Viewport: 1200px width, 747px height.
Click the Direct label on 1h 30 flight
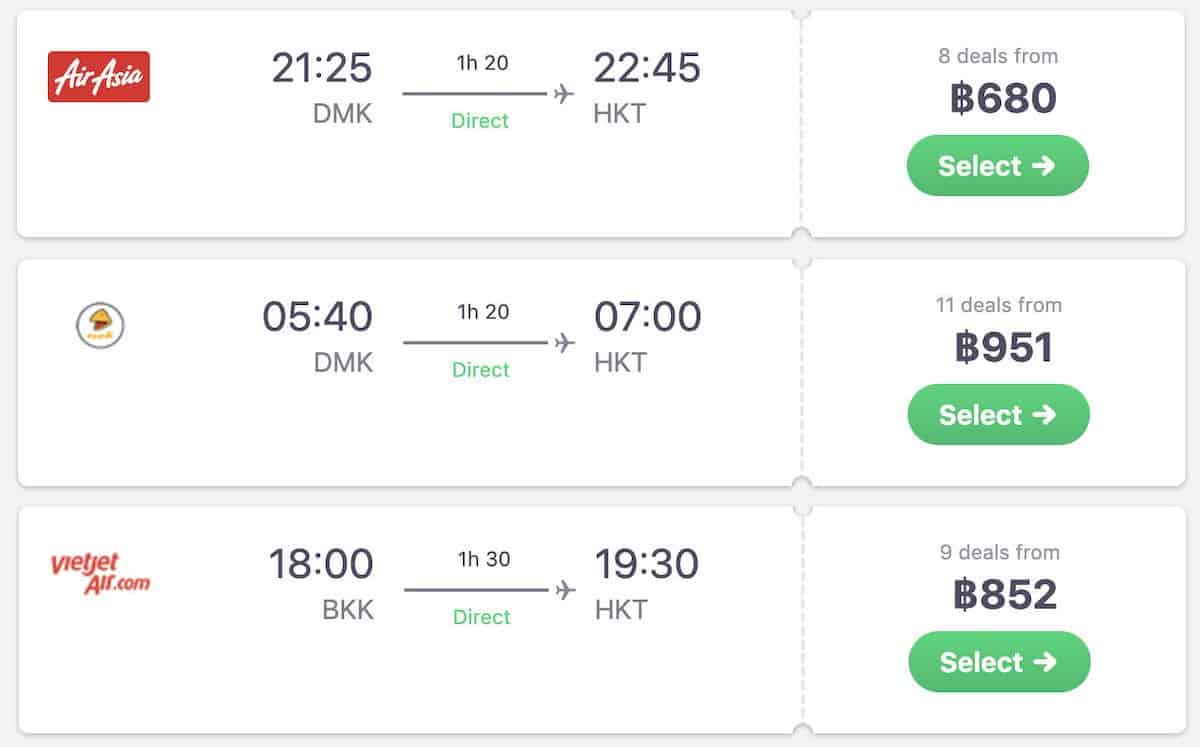click(x=481, y=617)
